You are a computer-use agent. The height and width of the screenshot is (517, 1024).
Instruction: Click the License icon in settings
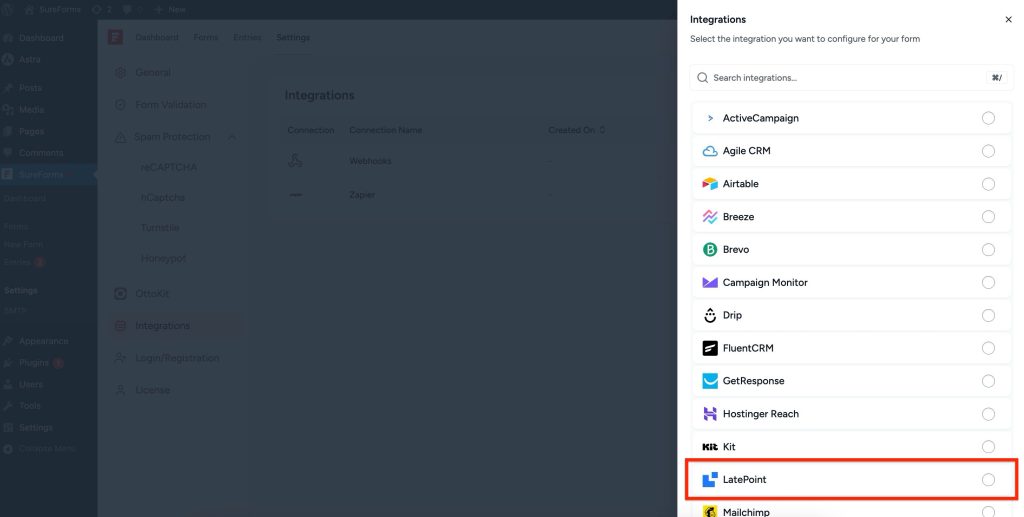tap(120, 390)
